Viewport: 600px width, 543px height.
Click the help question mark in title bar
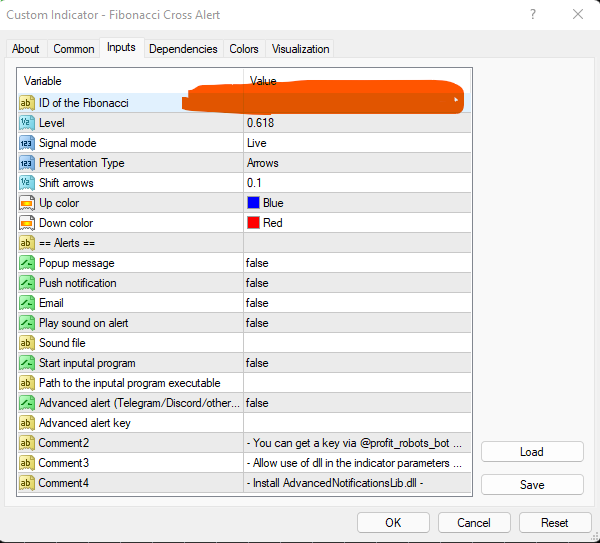coord(533,15)
